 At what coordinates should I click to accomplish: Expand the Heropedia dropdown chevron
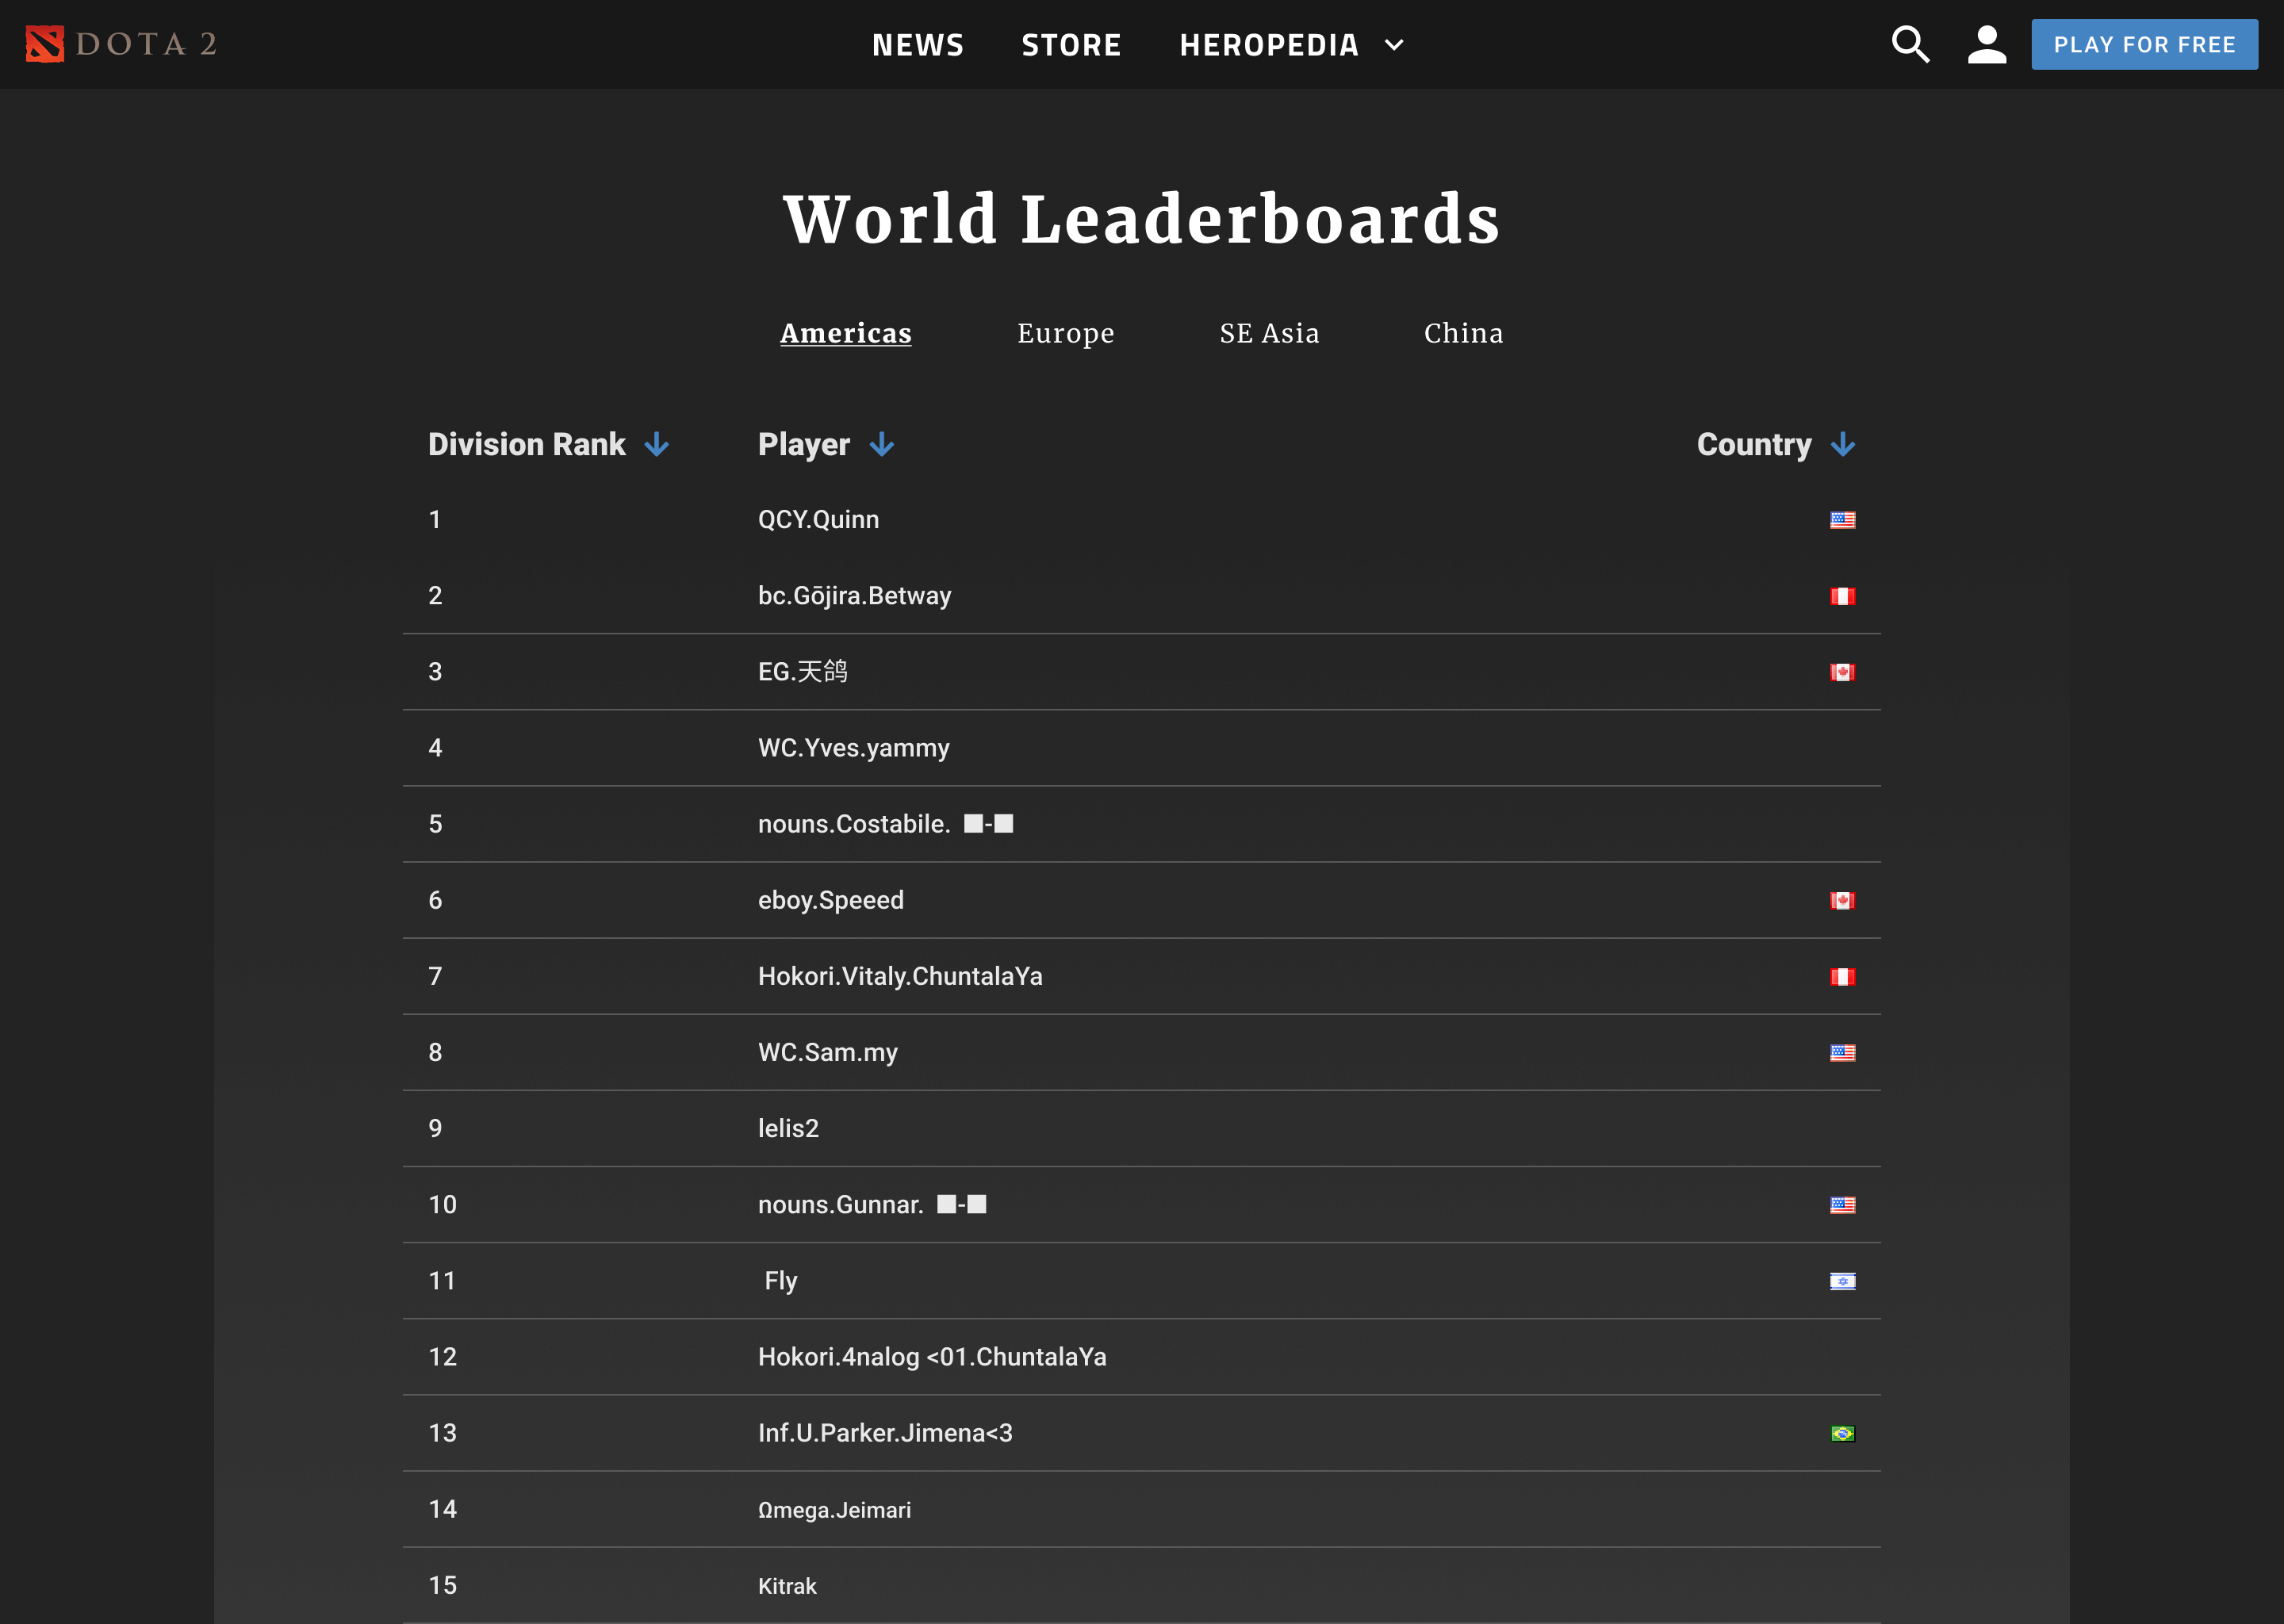tap(1394, 45)
